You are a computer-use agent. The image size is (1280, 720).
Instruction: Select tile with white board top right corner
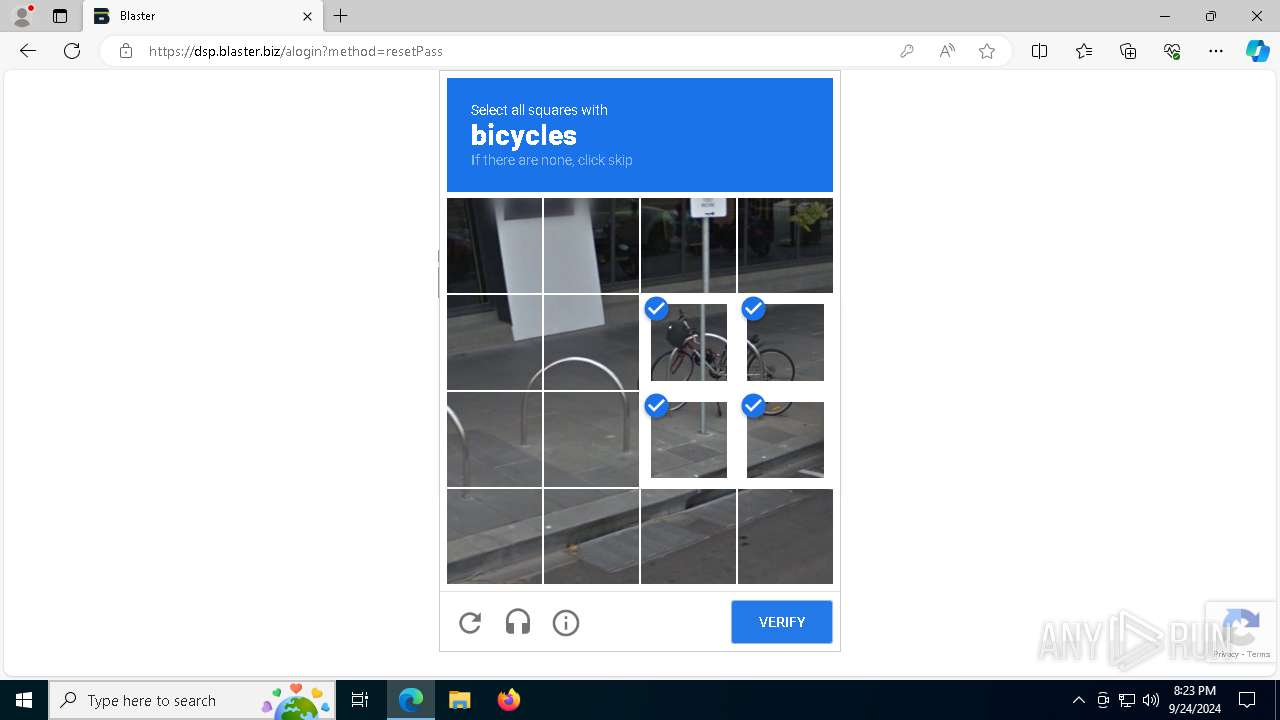coord(591,245)
